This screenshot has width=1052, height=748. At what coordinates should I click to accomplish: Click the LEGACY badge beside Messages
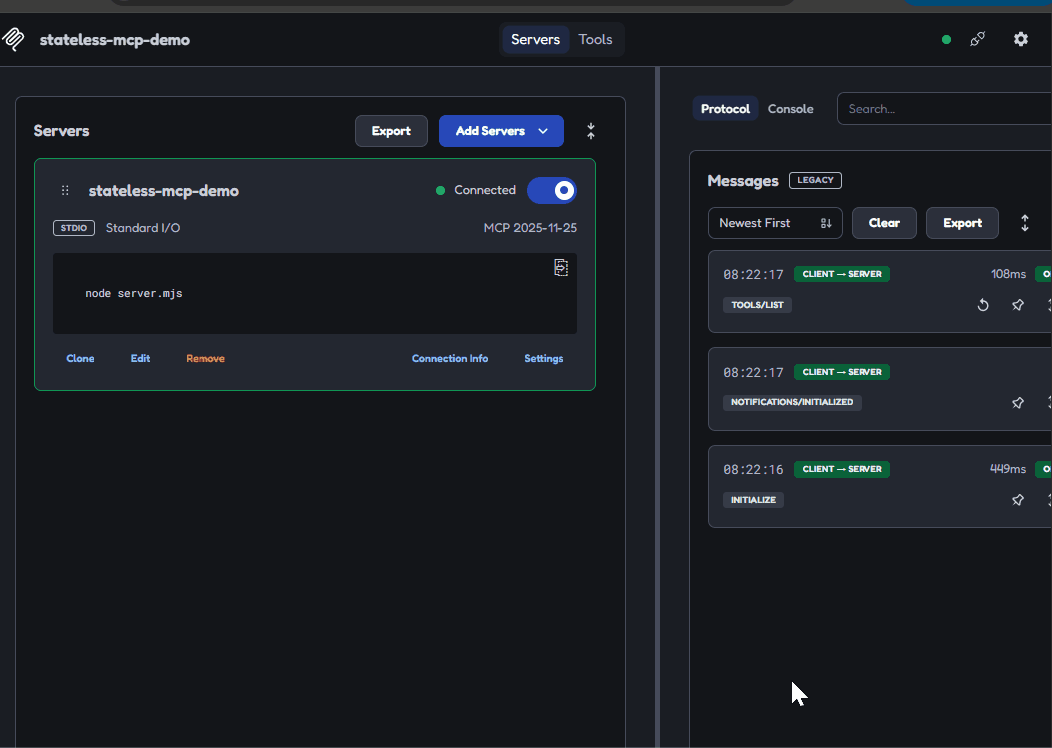tap(815, 180)
